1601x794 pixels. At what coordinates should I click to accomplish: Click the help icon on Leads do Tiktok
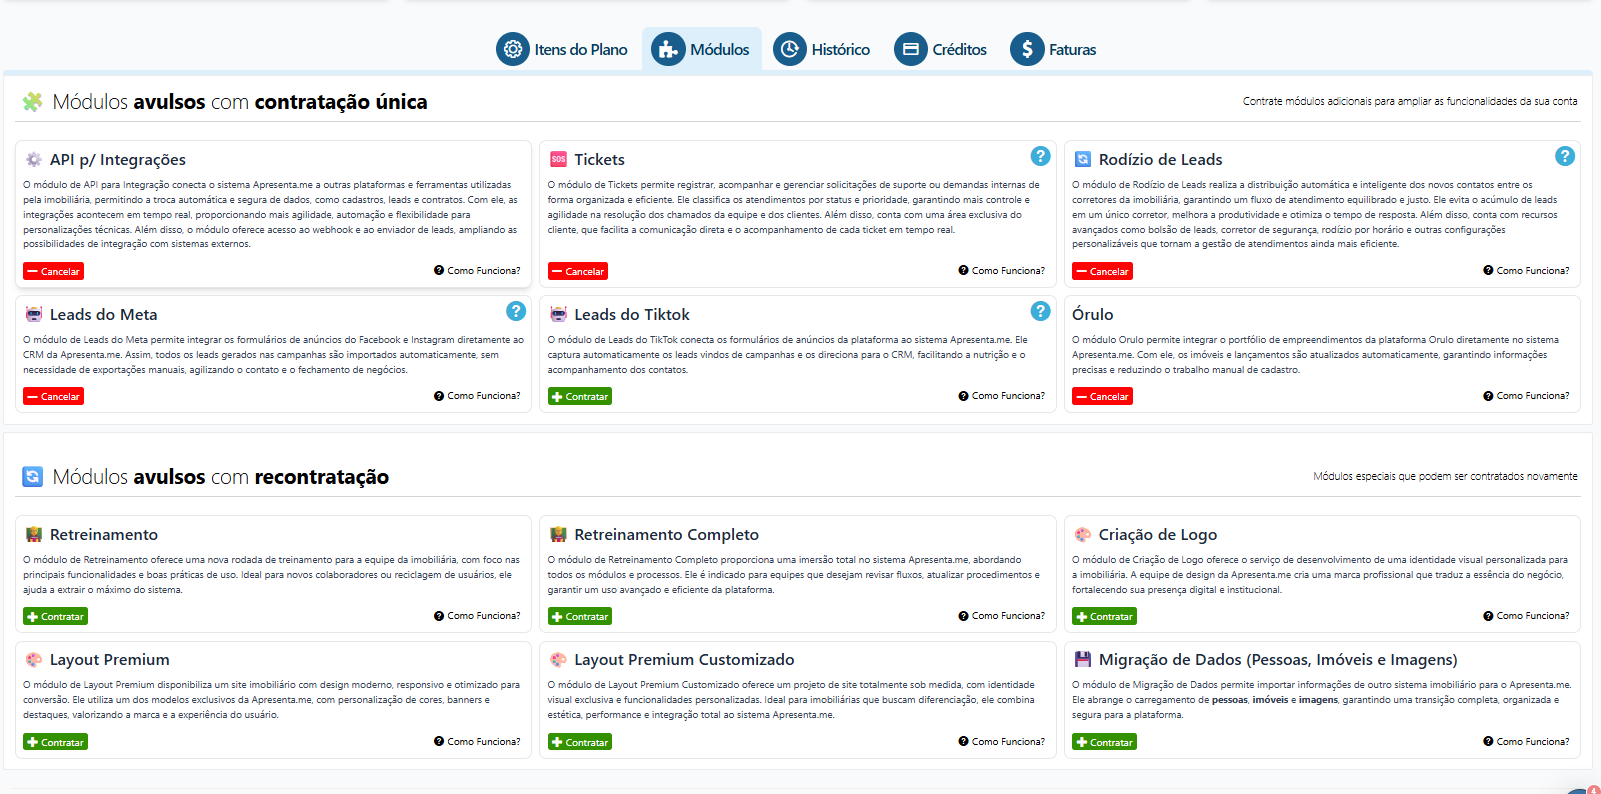pyautogui.click(x=1040, y=311)
